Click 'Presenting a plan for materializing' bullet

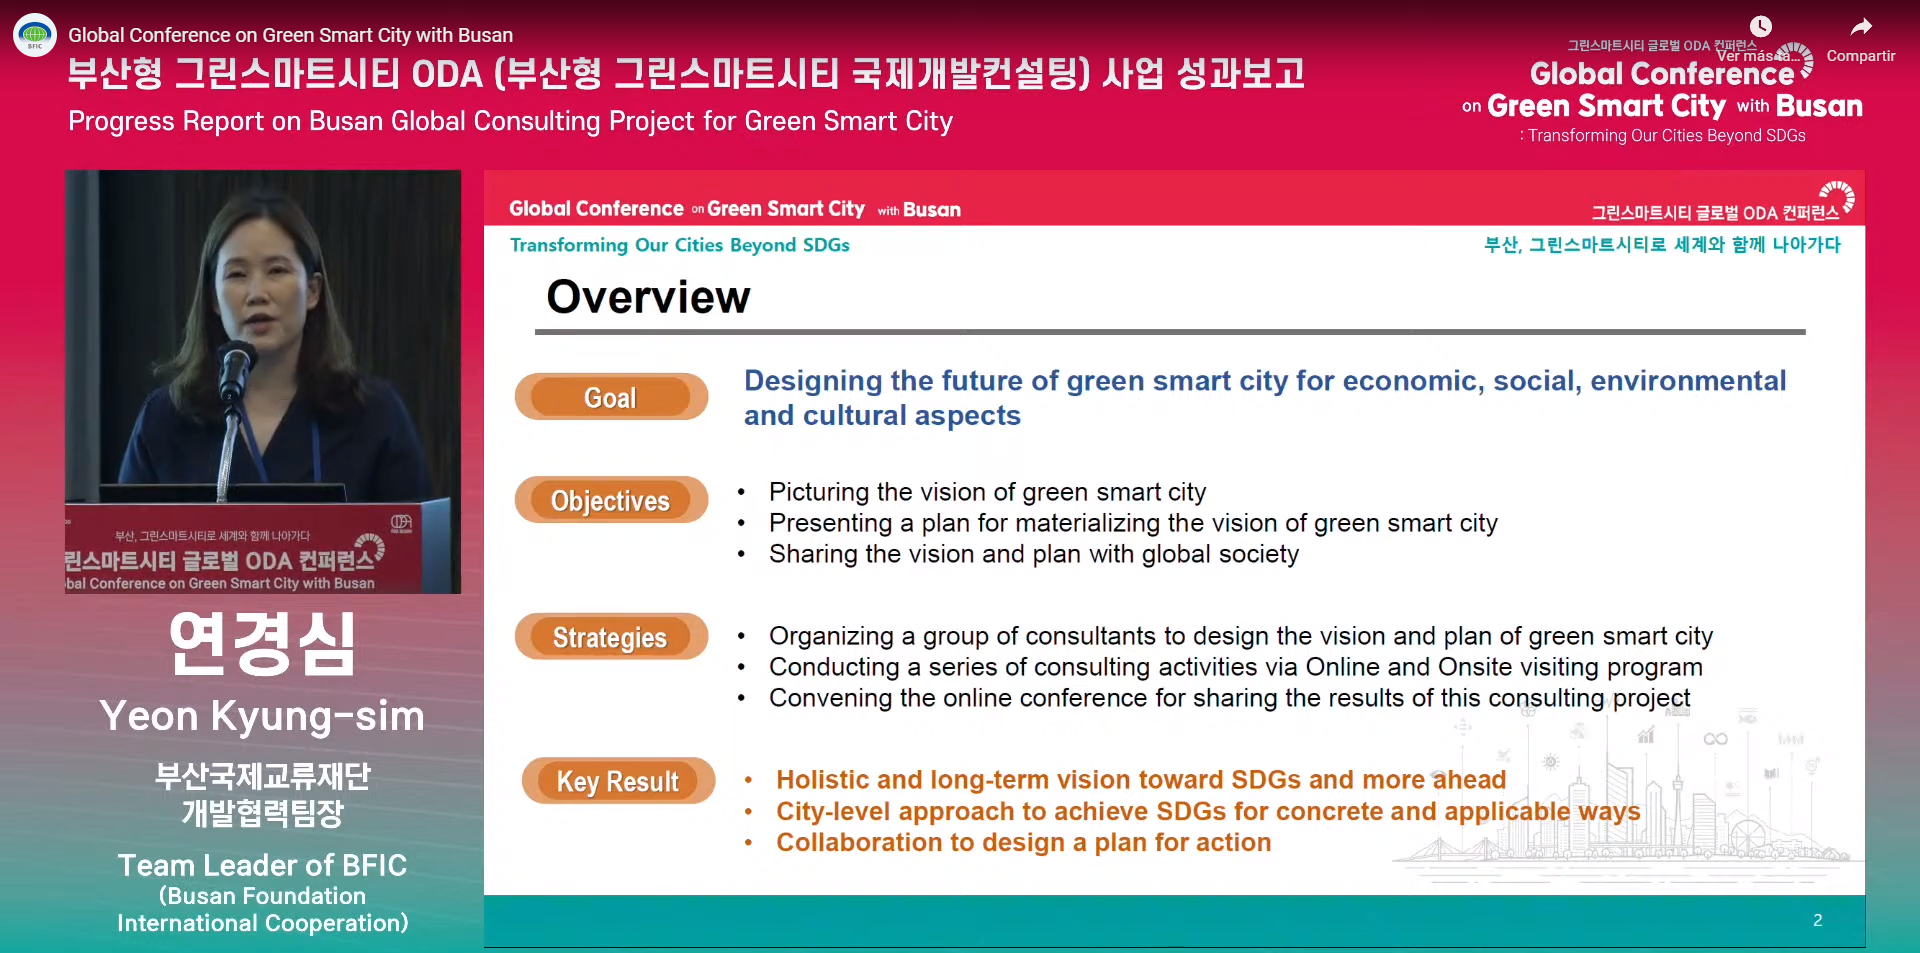tap(1133, 523)
